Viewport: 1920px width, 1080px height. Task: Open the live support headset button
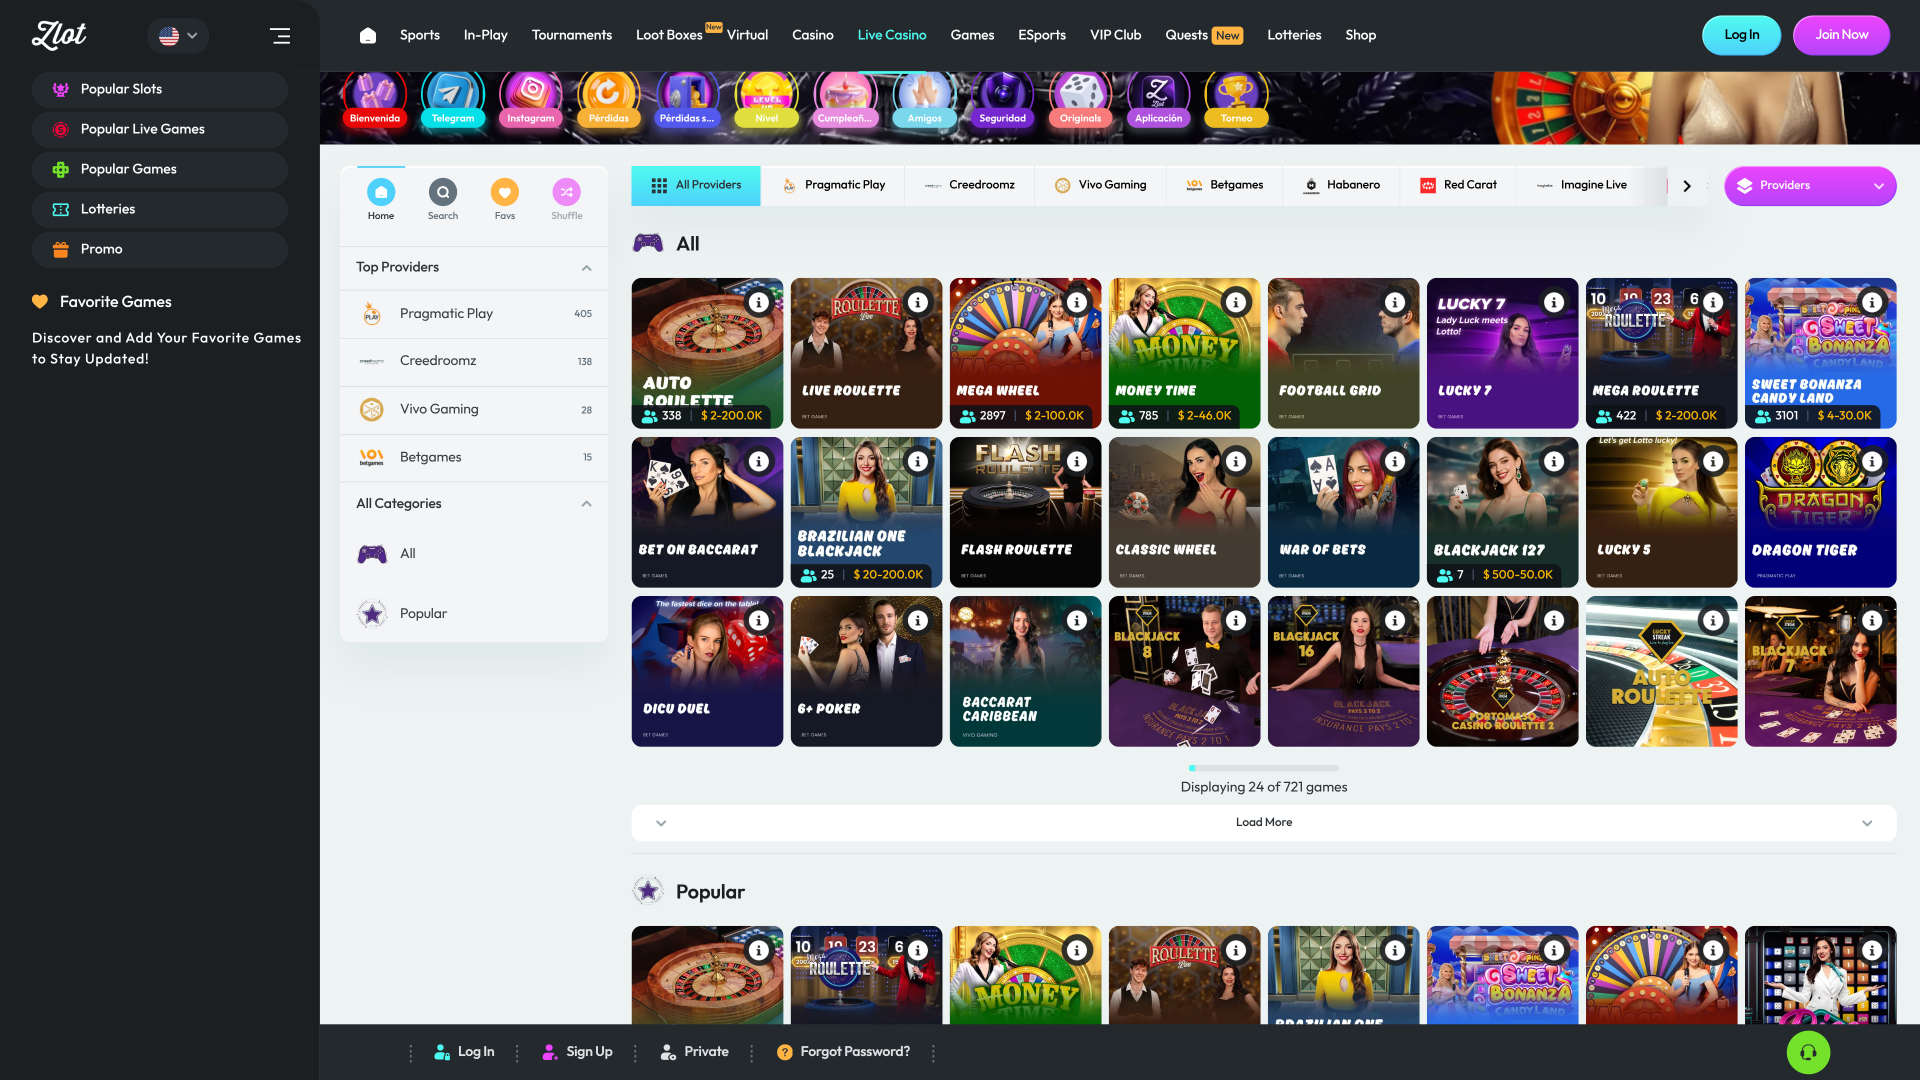[1808, 1052]
